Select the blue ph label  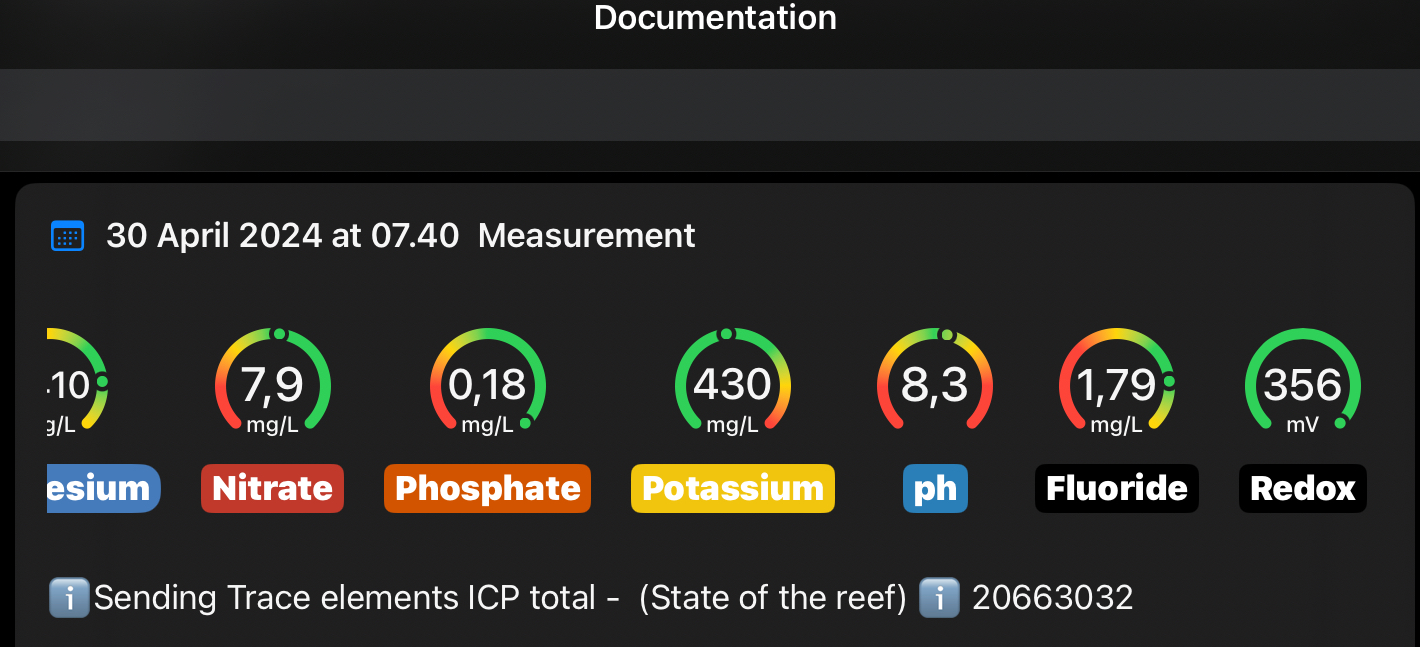pos(935,488)
